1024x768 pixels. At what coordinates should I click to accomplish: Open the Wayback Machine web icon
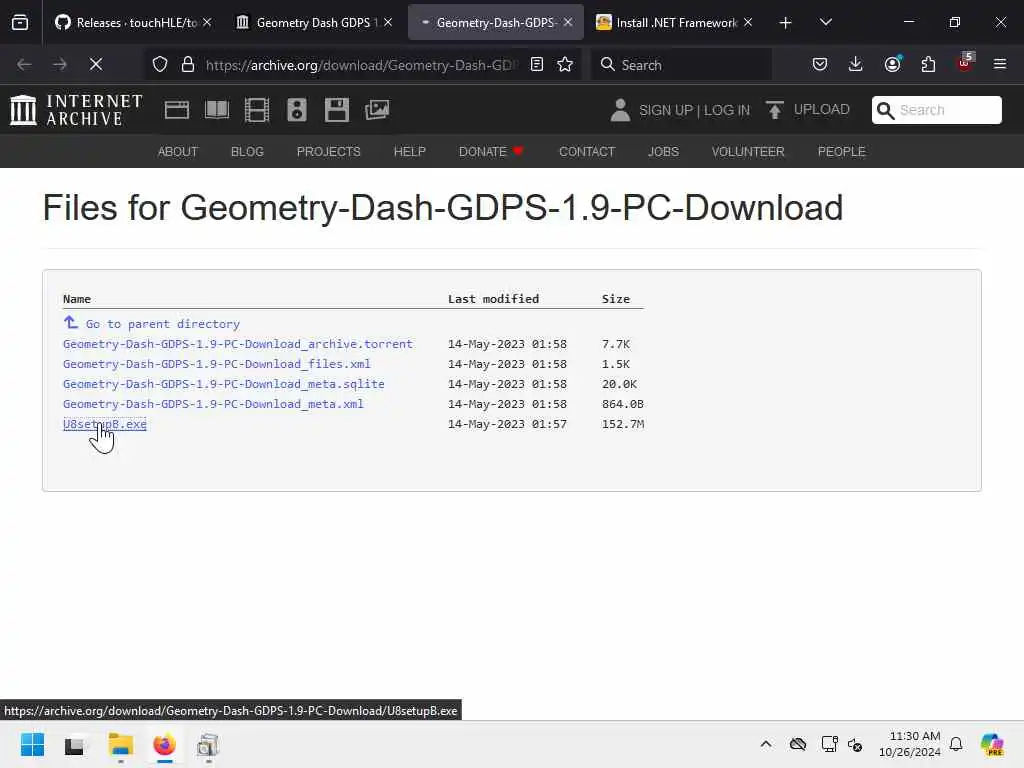(176, 110)
